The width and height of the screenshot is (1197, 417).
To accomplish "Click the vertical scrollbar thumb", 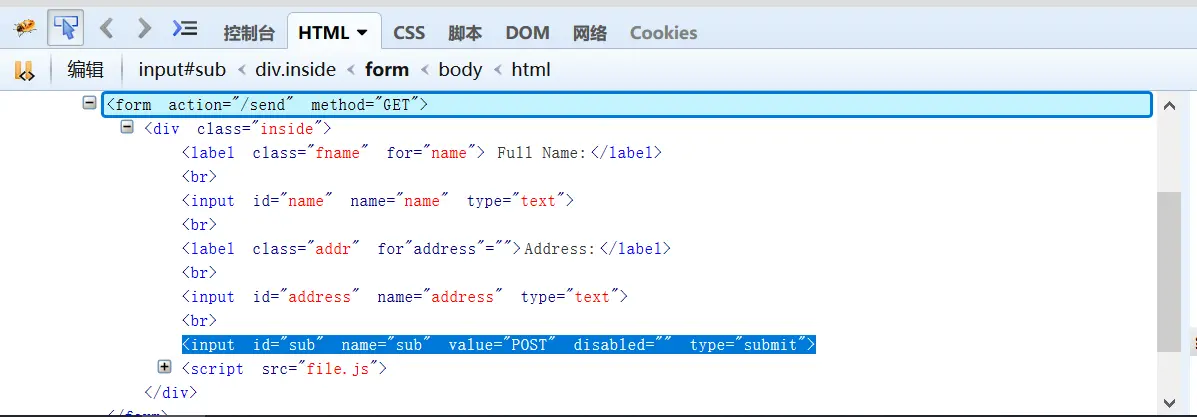I will [1168, 270].
